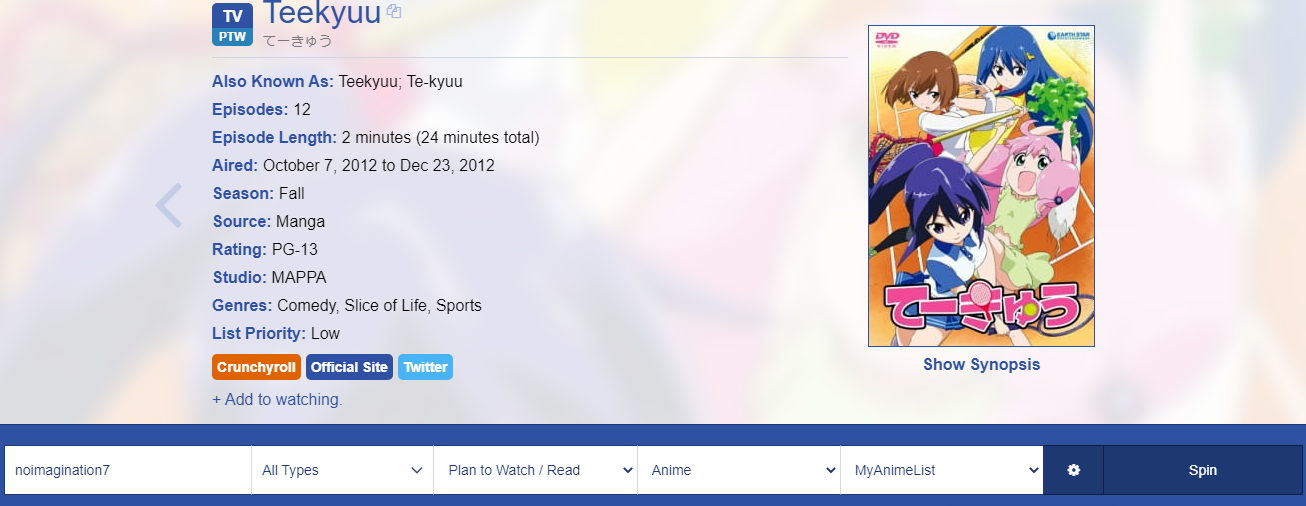Image resolution: width=1306 pixels, height=506 pixels.
Task: Click the Teekyuu title heading
Action: (x=322, y=14)
